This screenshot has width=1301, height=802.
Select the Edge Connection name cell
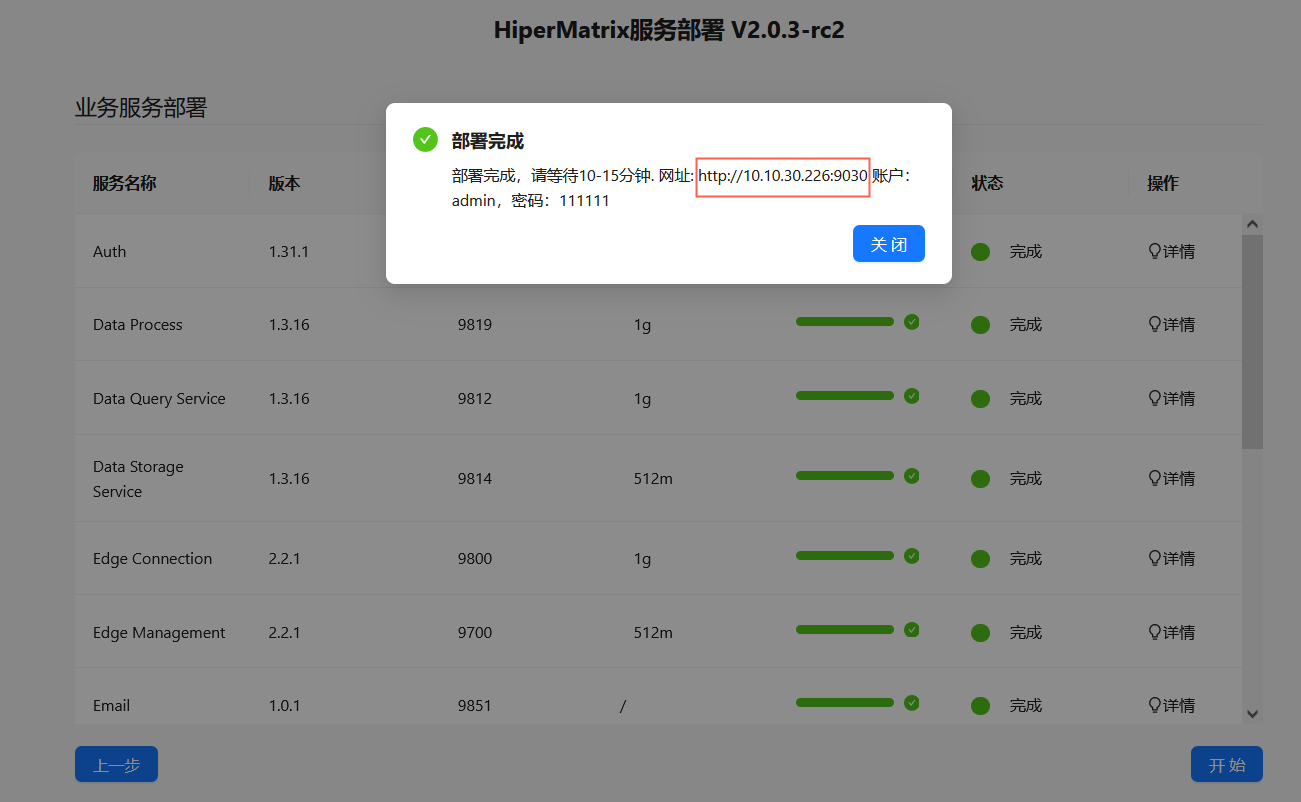[152, 559]
